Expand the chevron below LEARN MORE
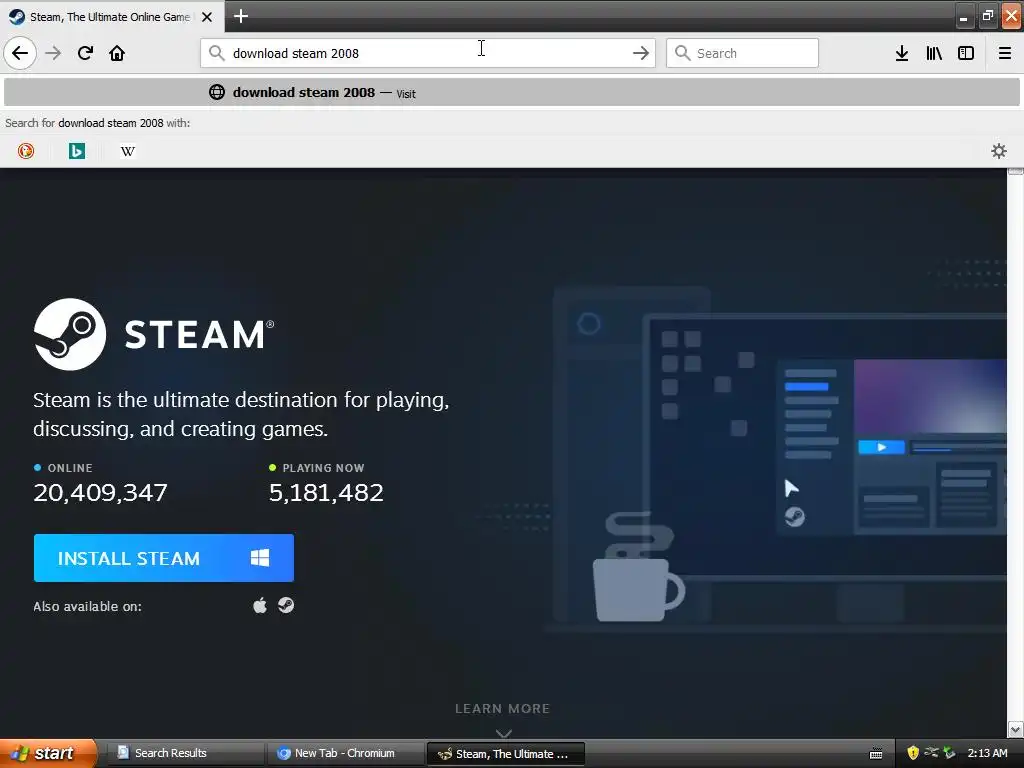The height and width of the screenshot is (768, 1024). [x=504, y=734]
